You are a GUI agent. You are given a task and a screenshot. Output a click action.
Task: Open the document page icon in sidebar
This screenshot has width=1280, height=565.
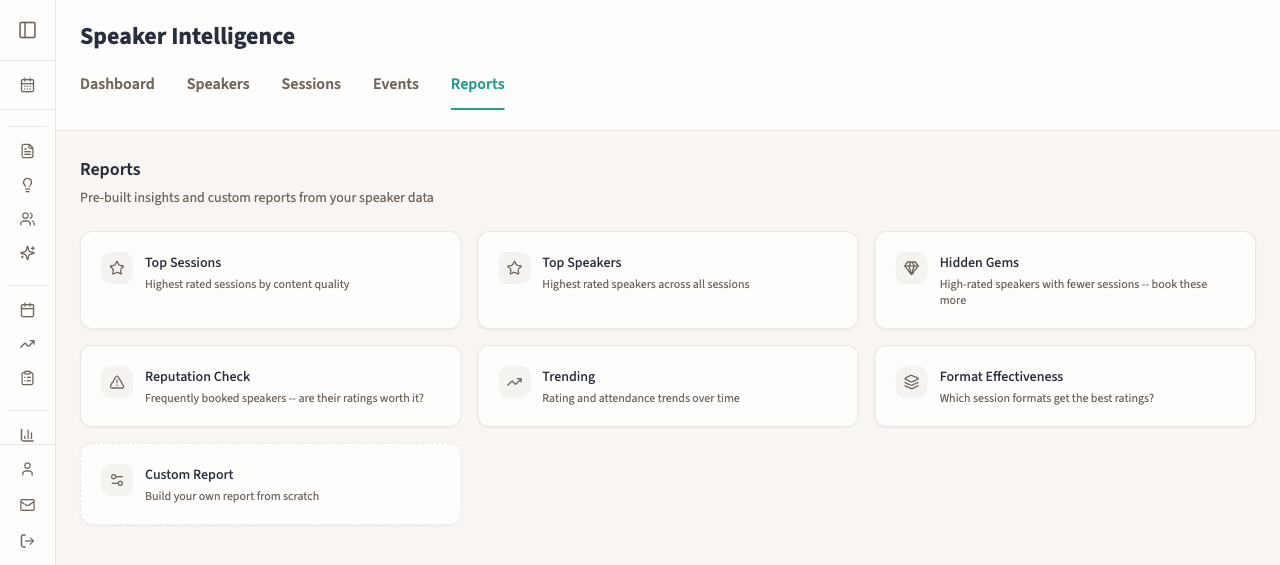click(28, 151)
